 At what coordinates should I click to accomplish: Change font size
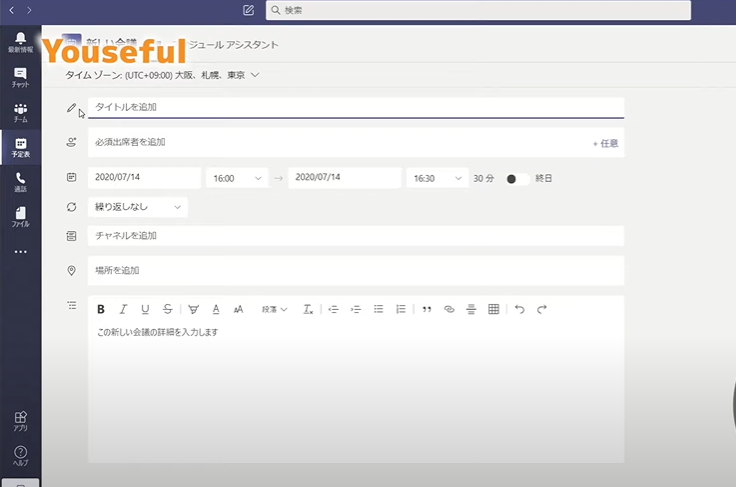[238, 309]
